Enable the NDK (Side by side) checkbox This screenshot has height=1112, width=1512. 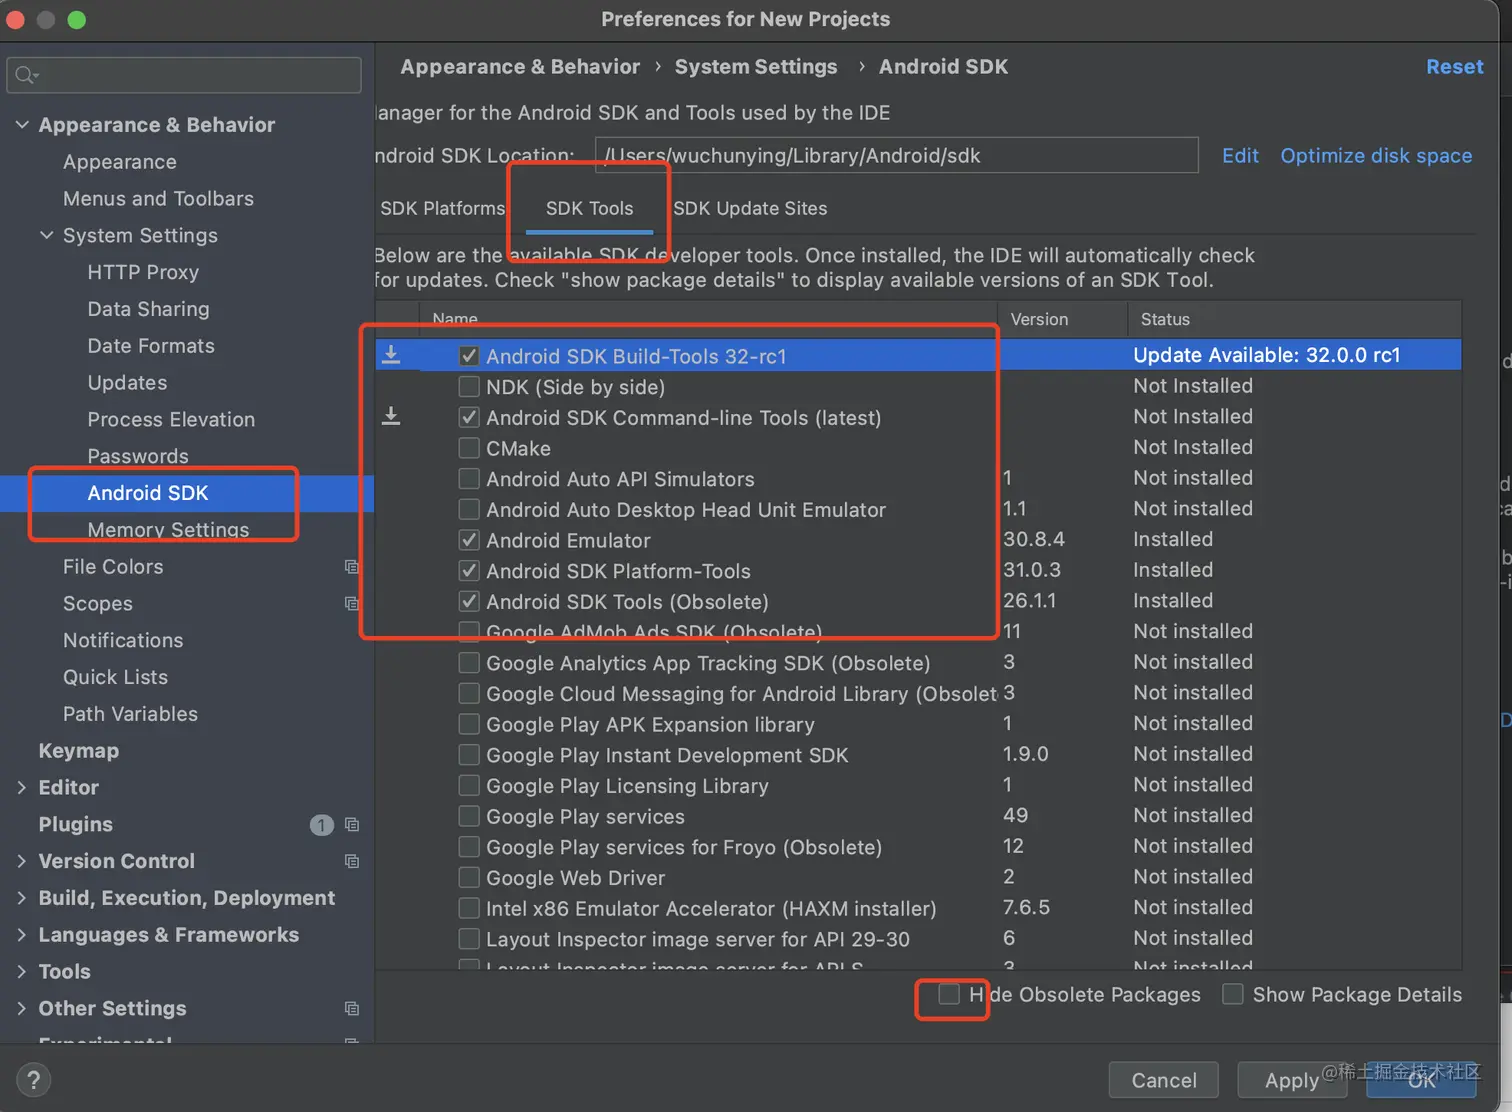click(x=469, y=387)
